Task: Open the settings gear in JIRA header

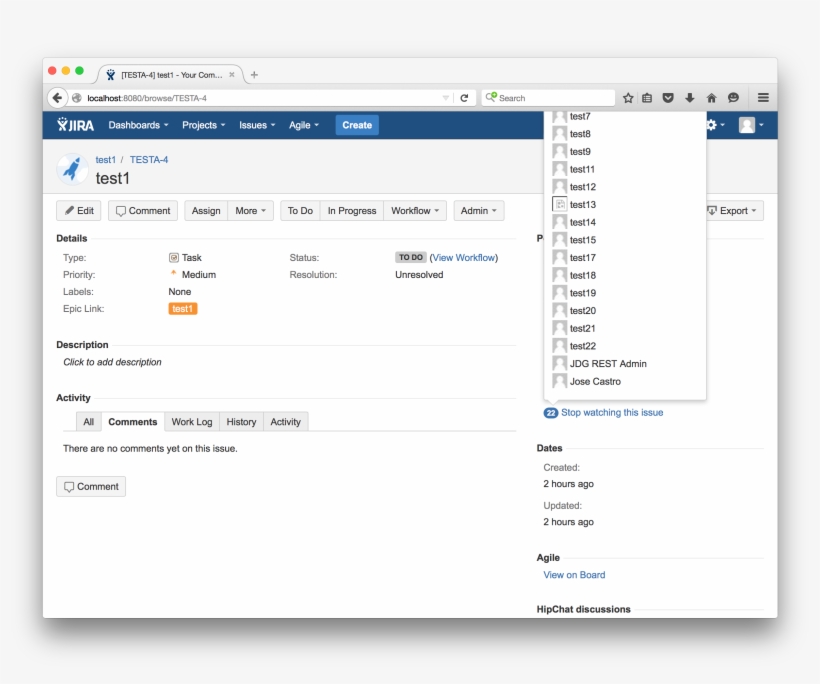Action: pos(713,125)
